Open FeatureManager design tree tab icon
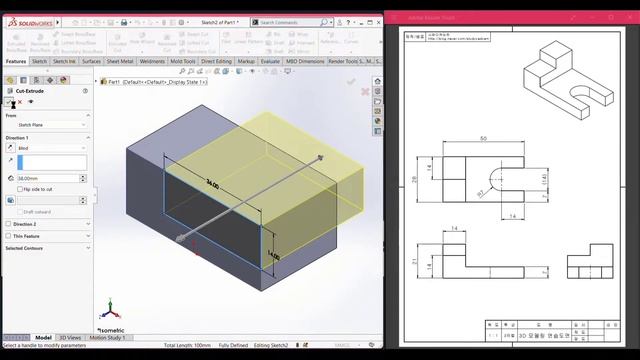This screenshot has width=640, height=360. tap(10, 80)
